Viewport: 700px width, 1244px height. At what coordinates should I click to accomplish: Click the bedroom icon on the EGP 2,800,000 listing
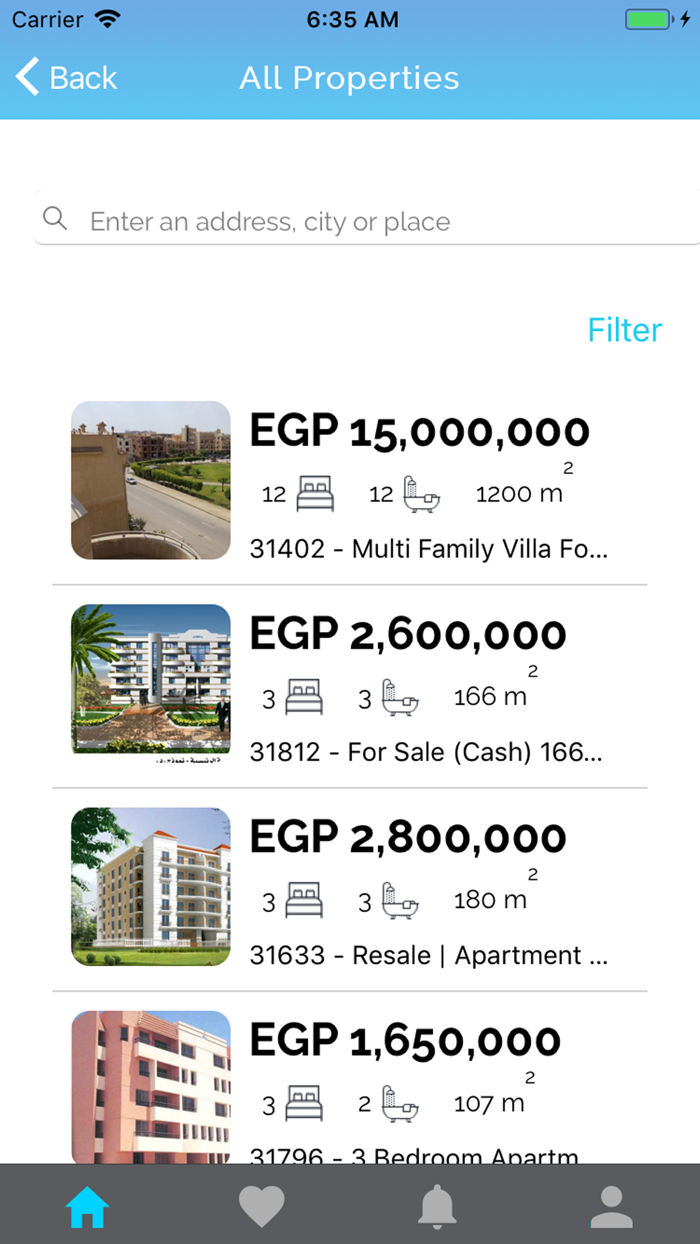[307, 899]
